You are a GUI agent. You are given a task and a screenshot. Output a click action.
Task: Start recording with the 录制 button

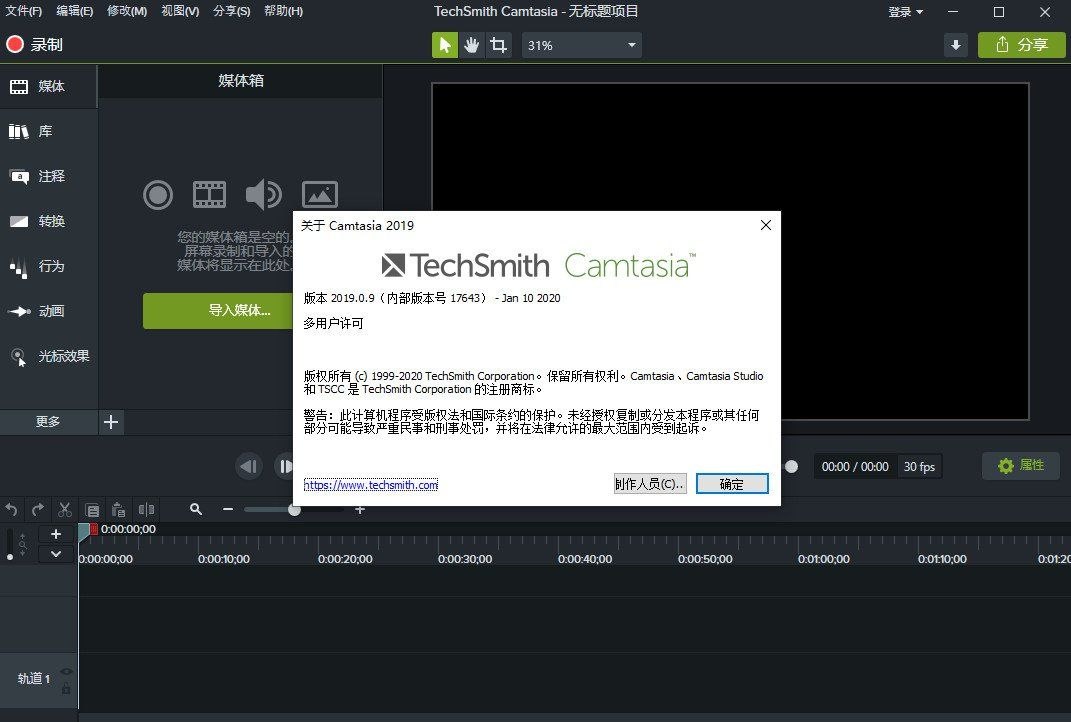pyautogui.click(x=35, y=45)
